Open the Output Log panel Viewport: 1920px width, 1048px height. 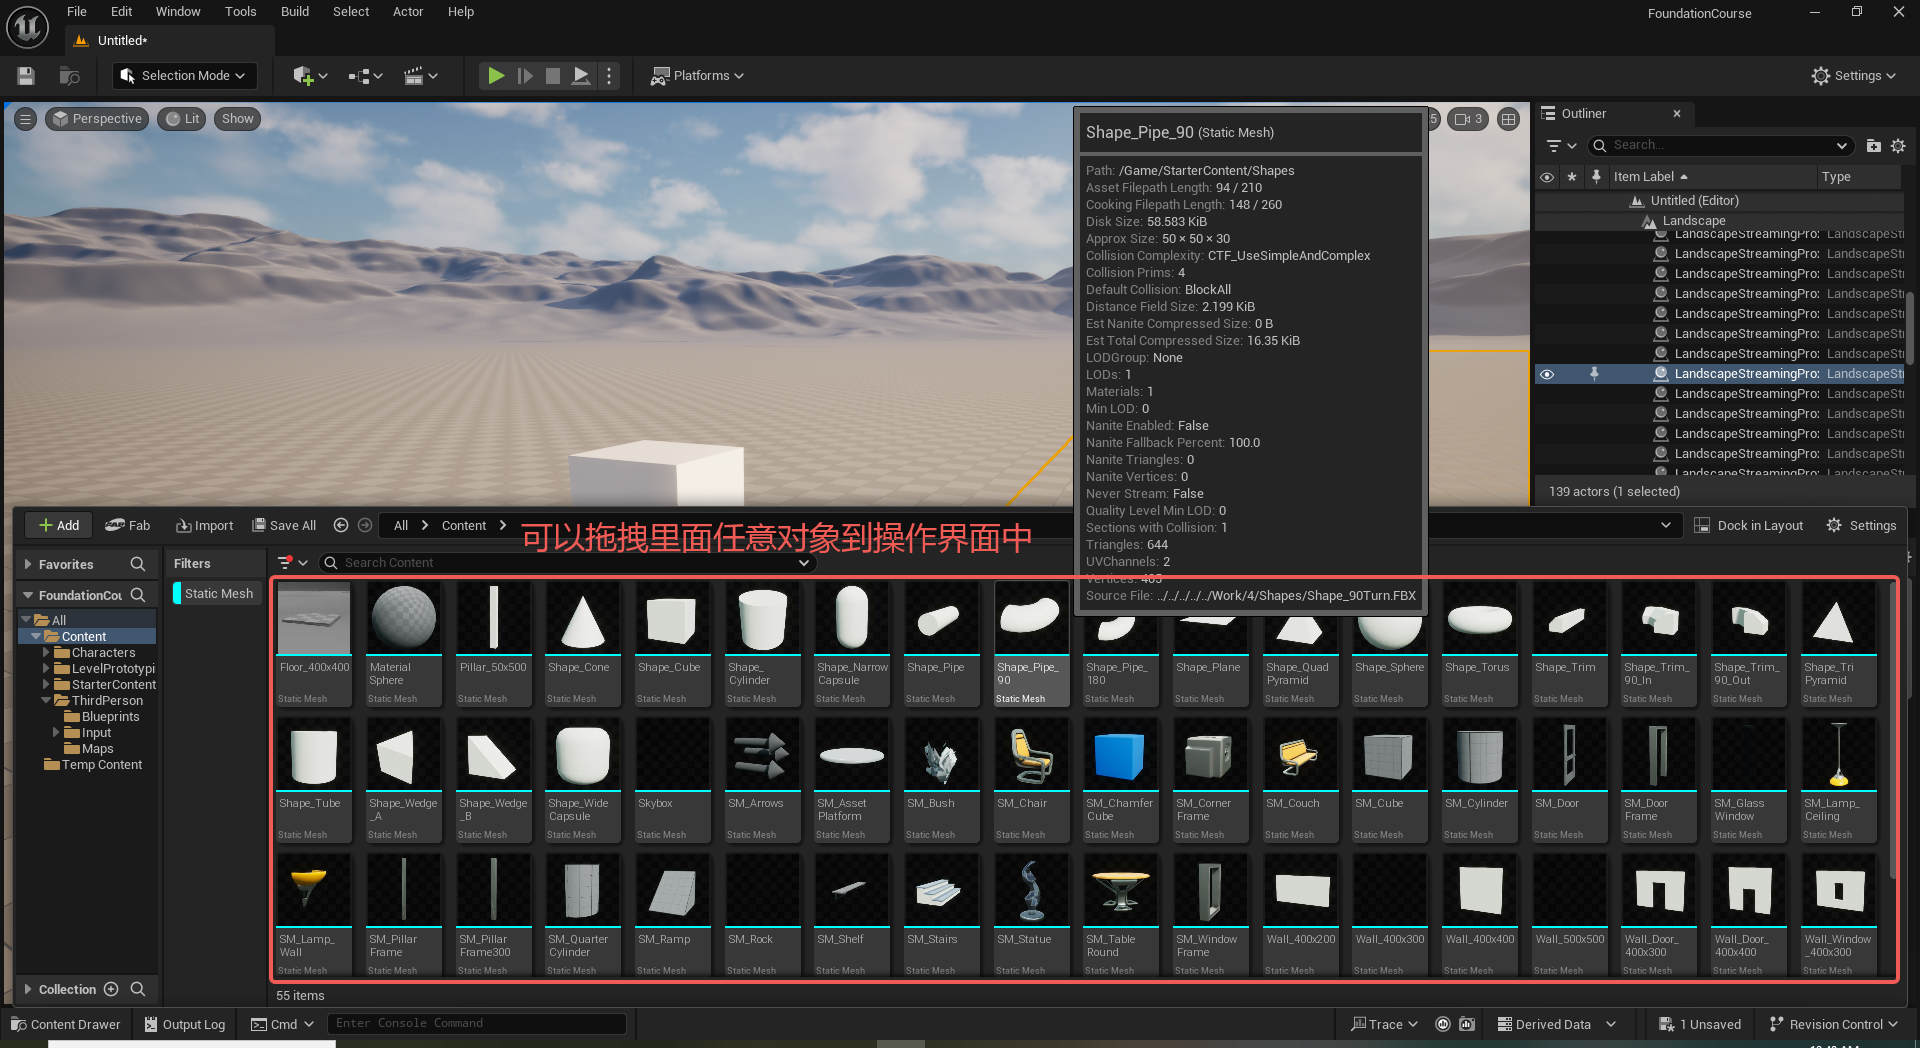[x=185, y=1024]
